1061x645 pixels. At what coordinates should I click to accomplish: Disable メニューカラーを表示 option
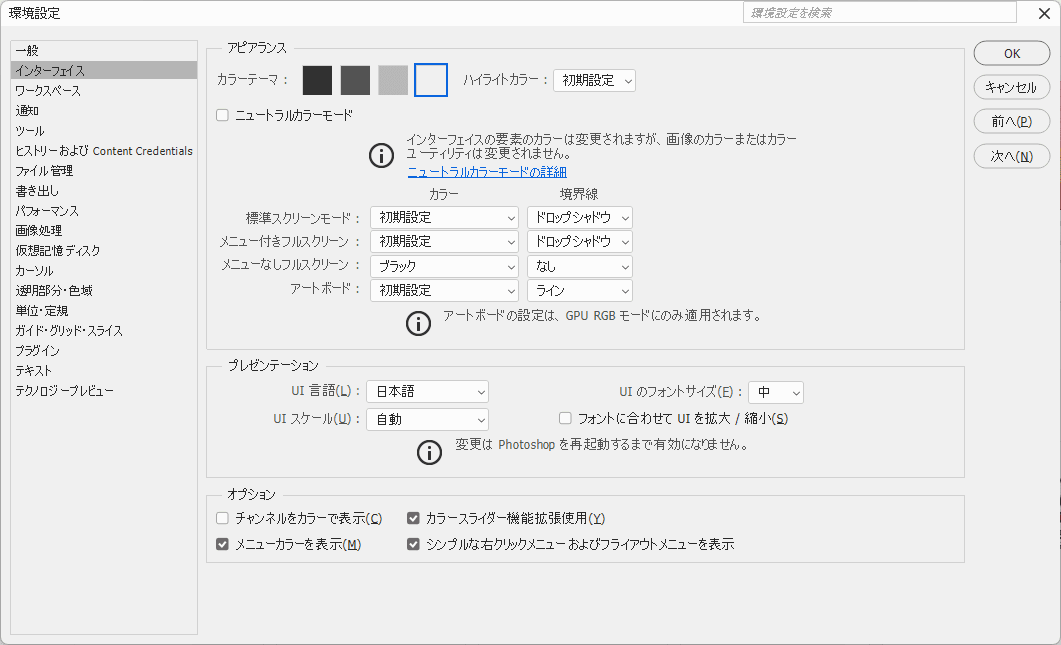pyautogui.click(x=221, y=544)
